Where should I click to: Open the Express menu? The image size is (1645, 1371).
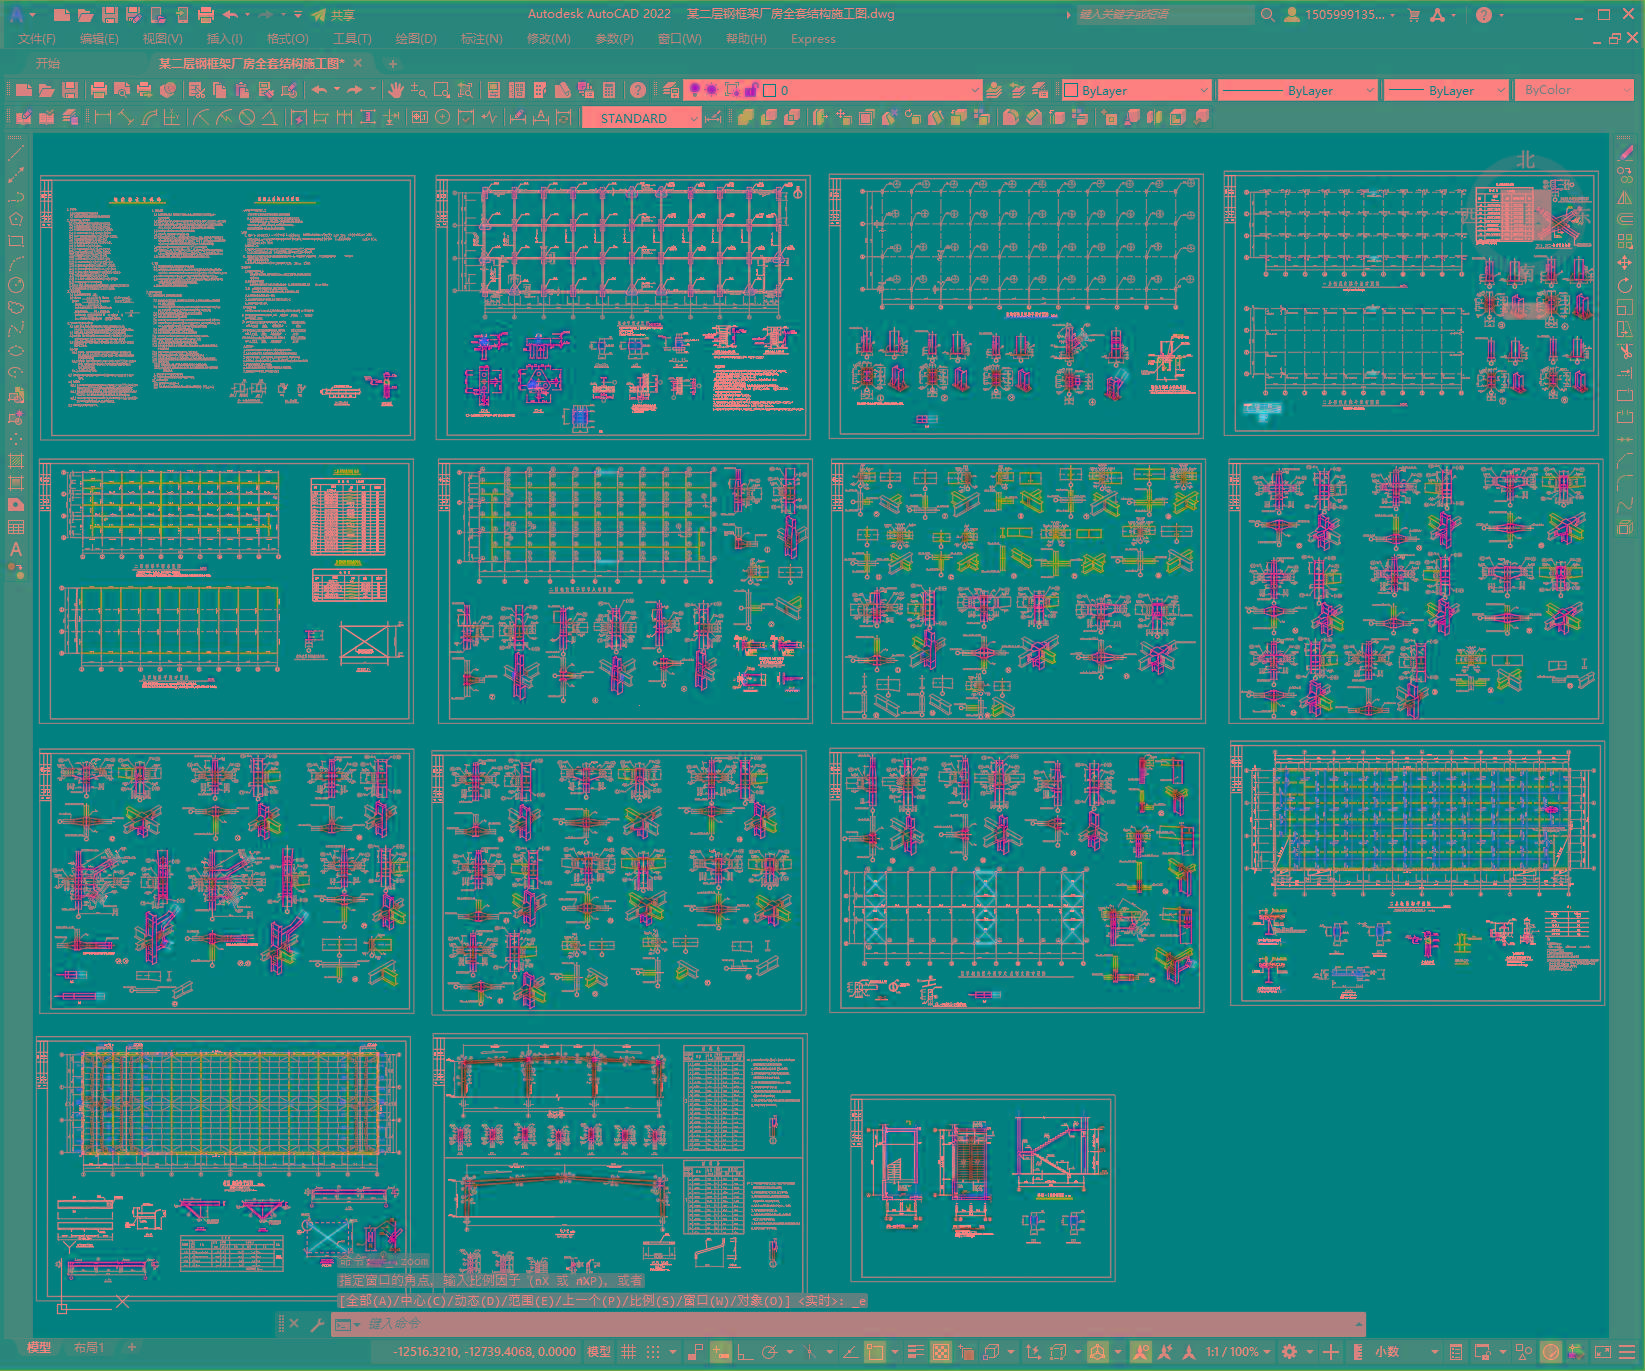point(813,39)
